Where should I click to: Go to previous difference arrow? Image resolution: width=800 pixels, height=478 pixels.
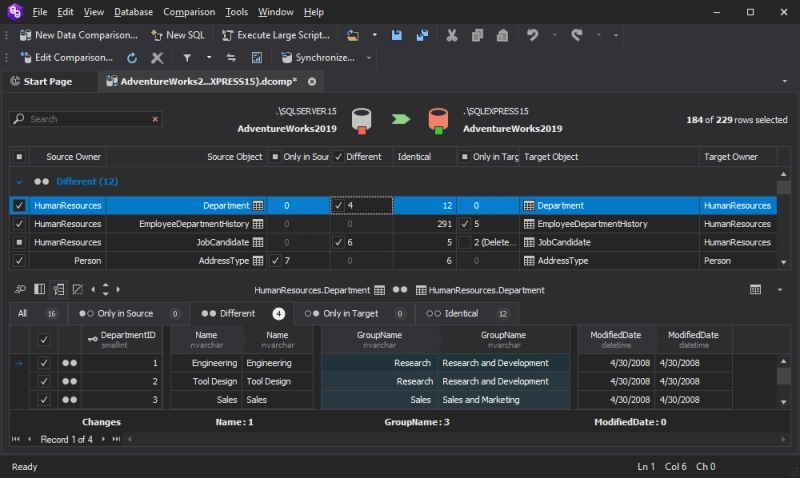tap(93, 289)
